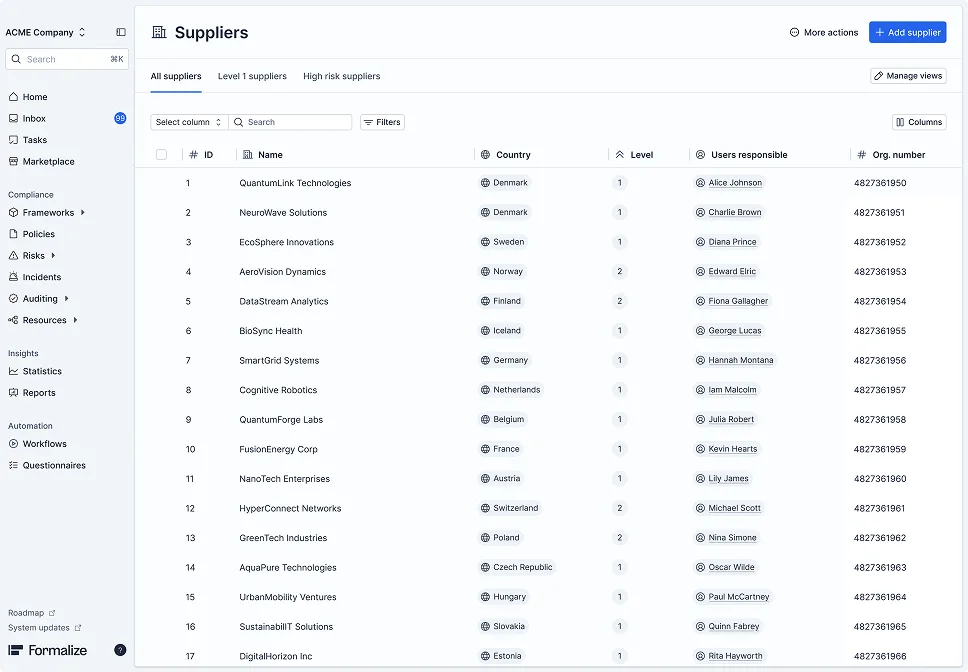Viewport: 968px width, 672px height.
Task: Click the Home house icon
Action: click(14, 97)
